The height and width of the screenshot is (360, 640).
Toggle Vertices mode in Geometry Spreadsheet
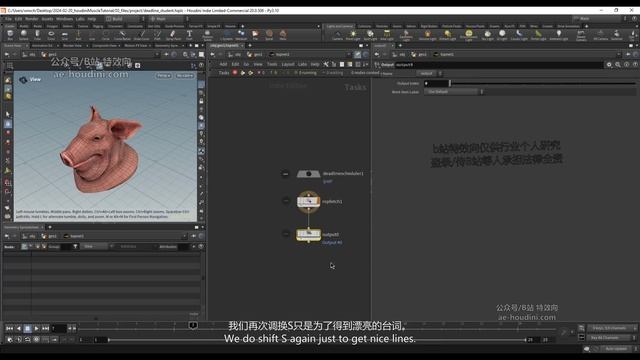pyautogui.click(x=31, y=247)
